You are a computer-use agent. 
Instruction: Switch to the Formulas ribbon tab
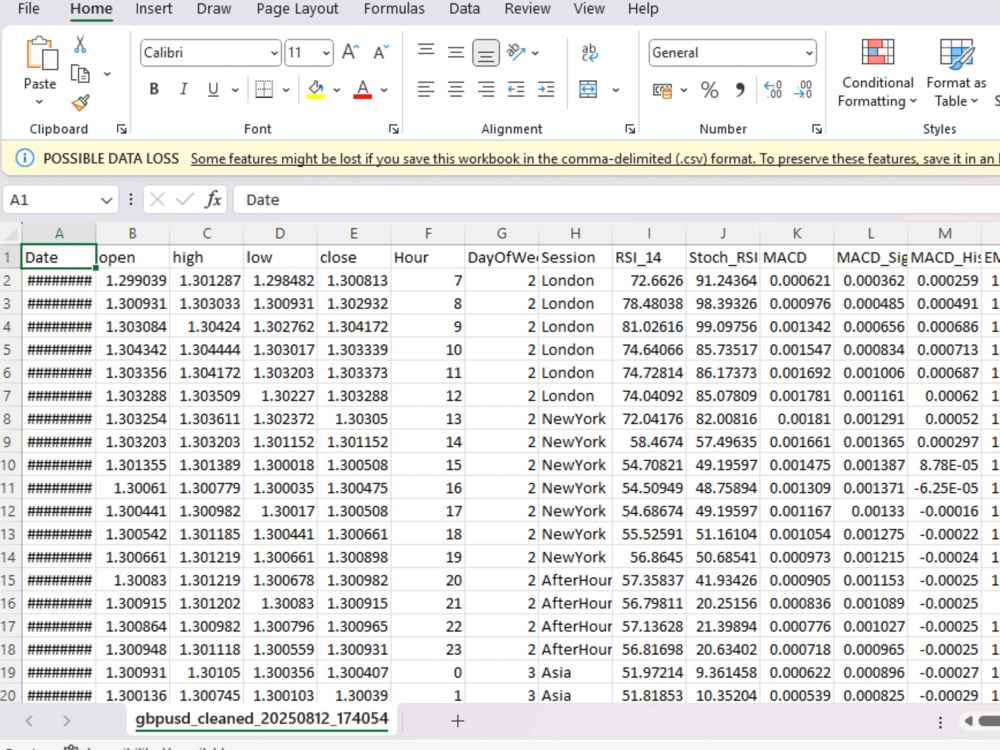click(393, 9)
